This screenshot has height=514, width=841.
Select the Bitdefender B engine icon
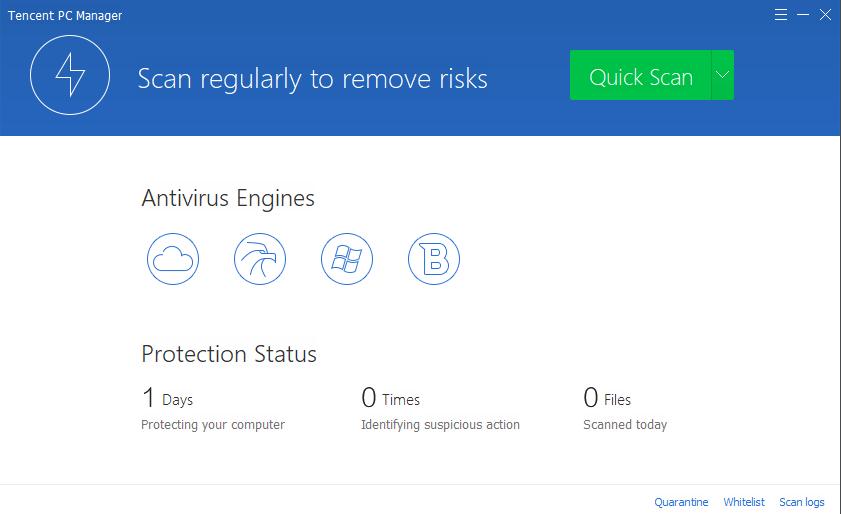pos(433,259)
